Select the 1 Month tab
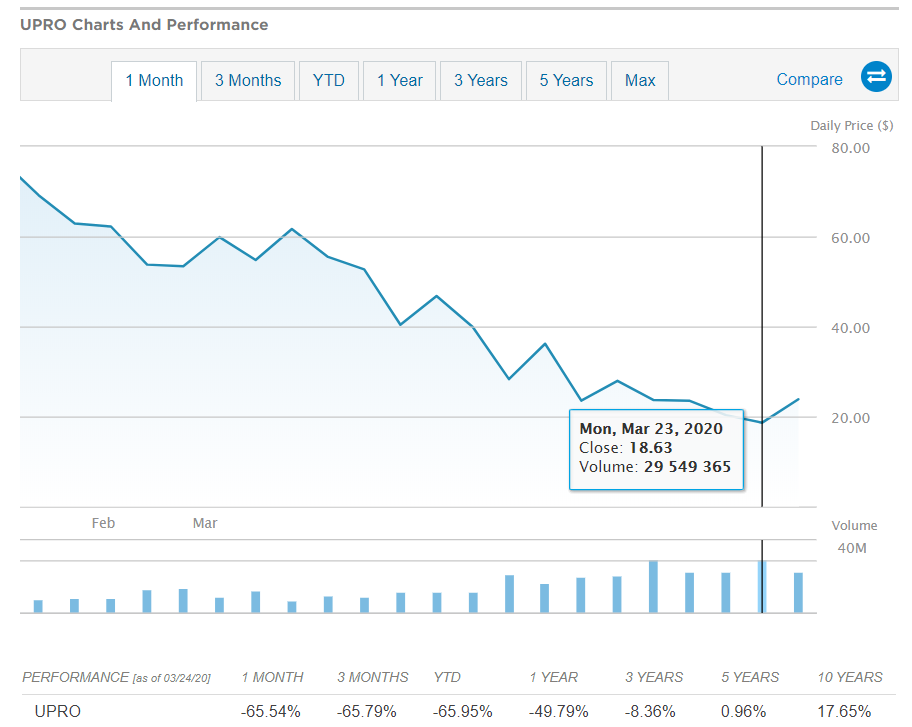912x727 pixels. tap(154, 81)
